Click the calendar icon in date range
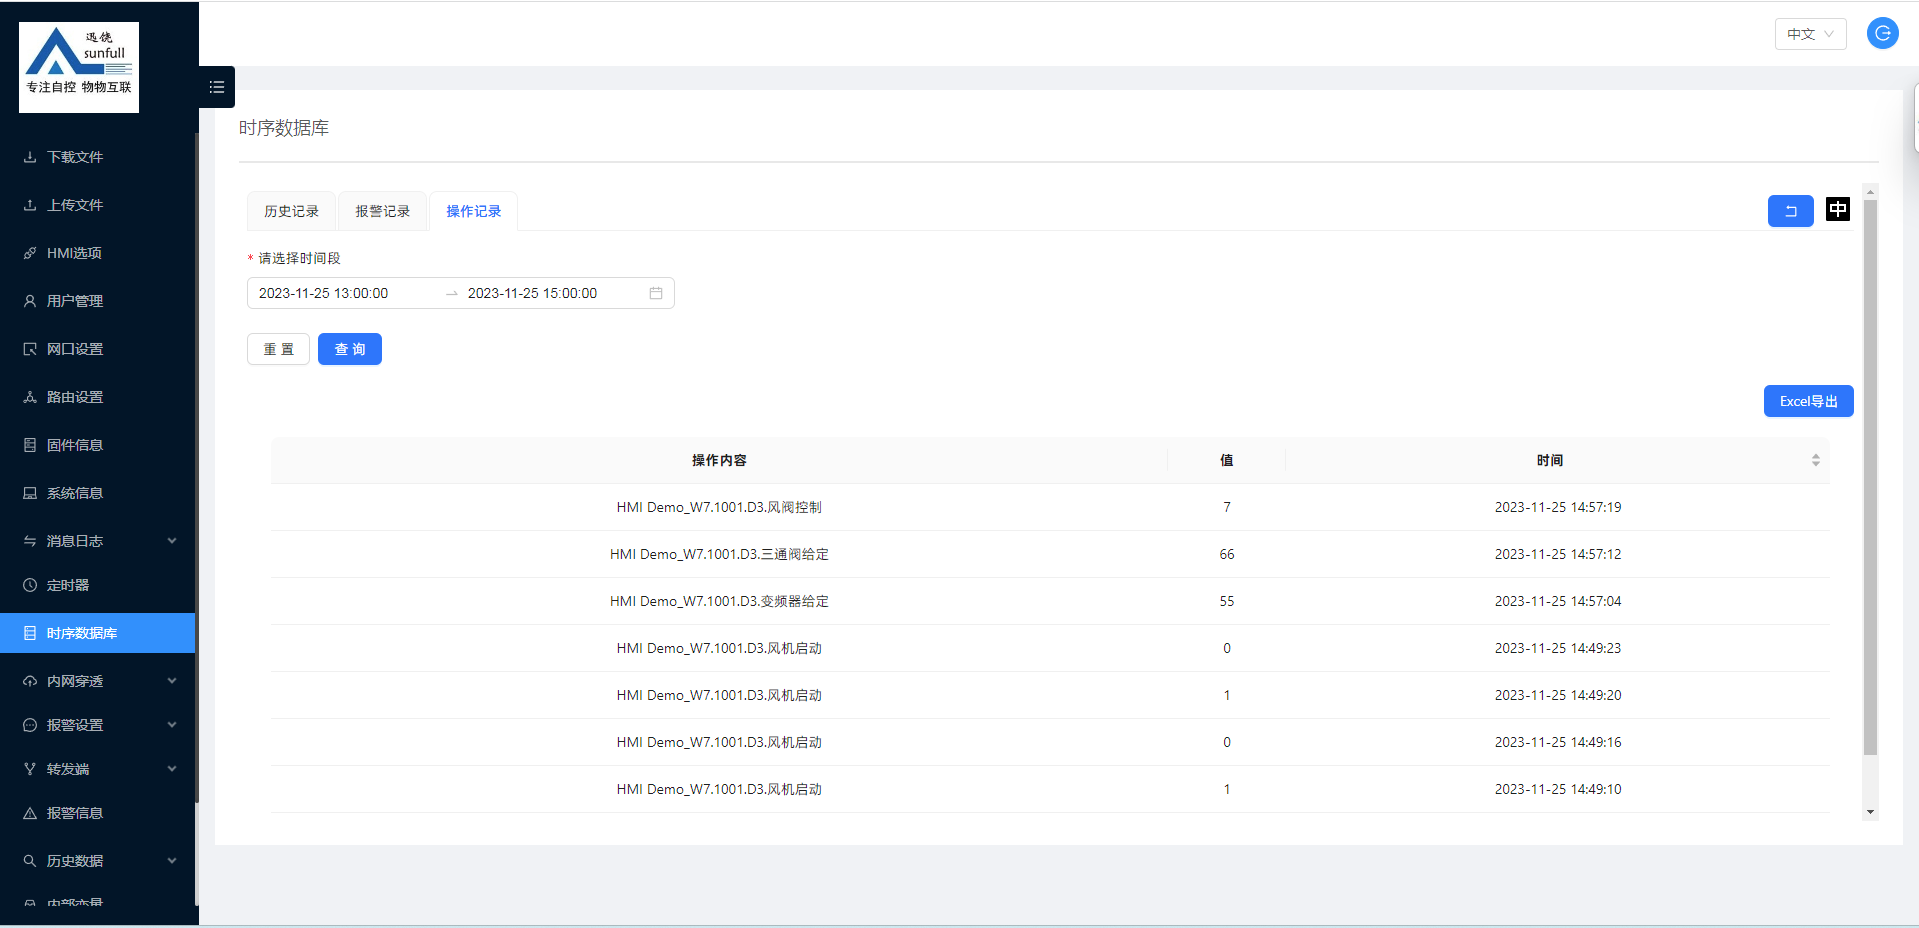The height and width of the screenshot is (928, 1919). (656, 293)
